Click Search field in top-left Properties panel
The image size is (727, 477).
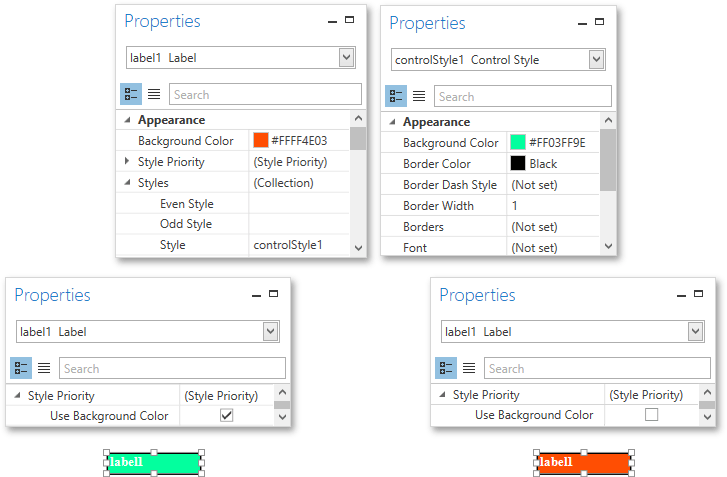[265, 94]
